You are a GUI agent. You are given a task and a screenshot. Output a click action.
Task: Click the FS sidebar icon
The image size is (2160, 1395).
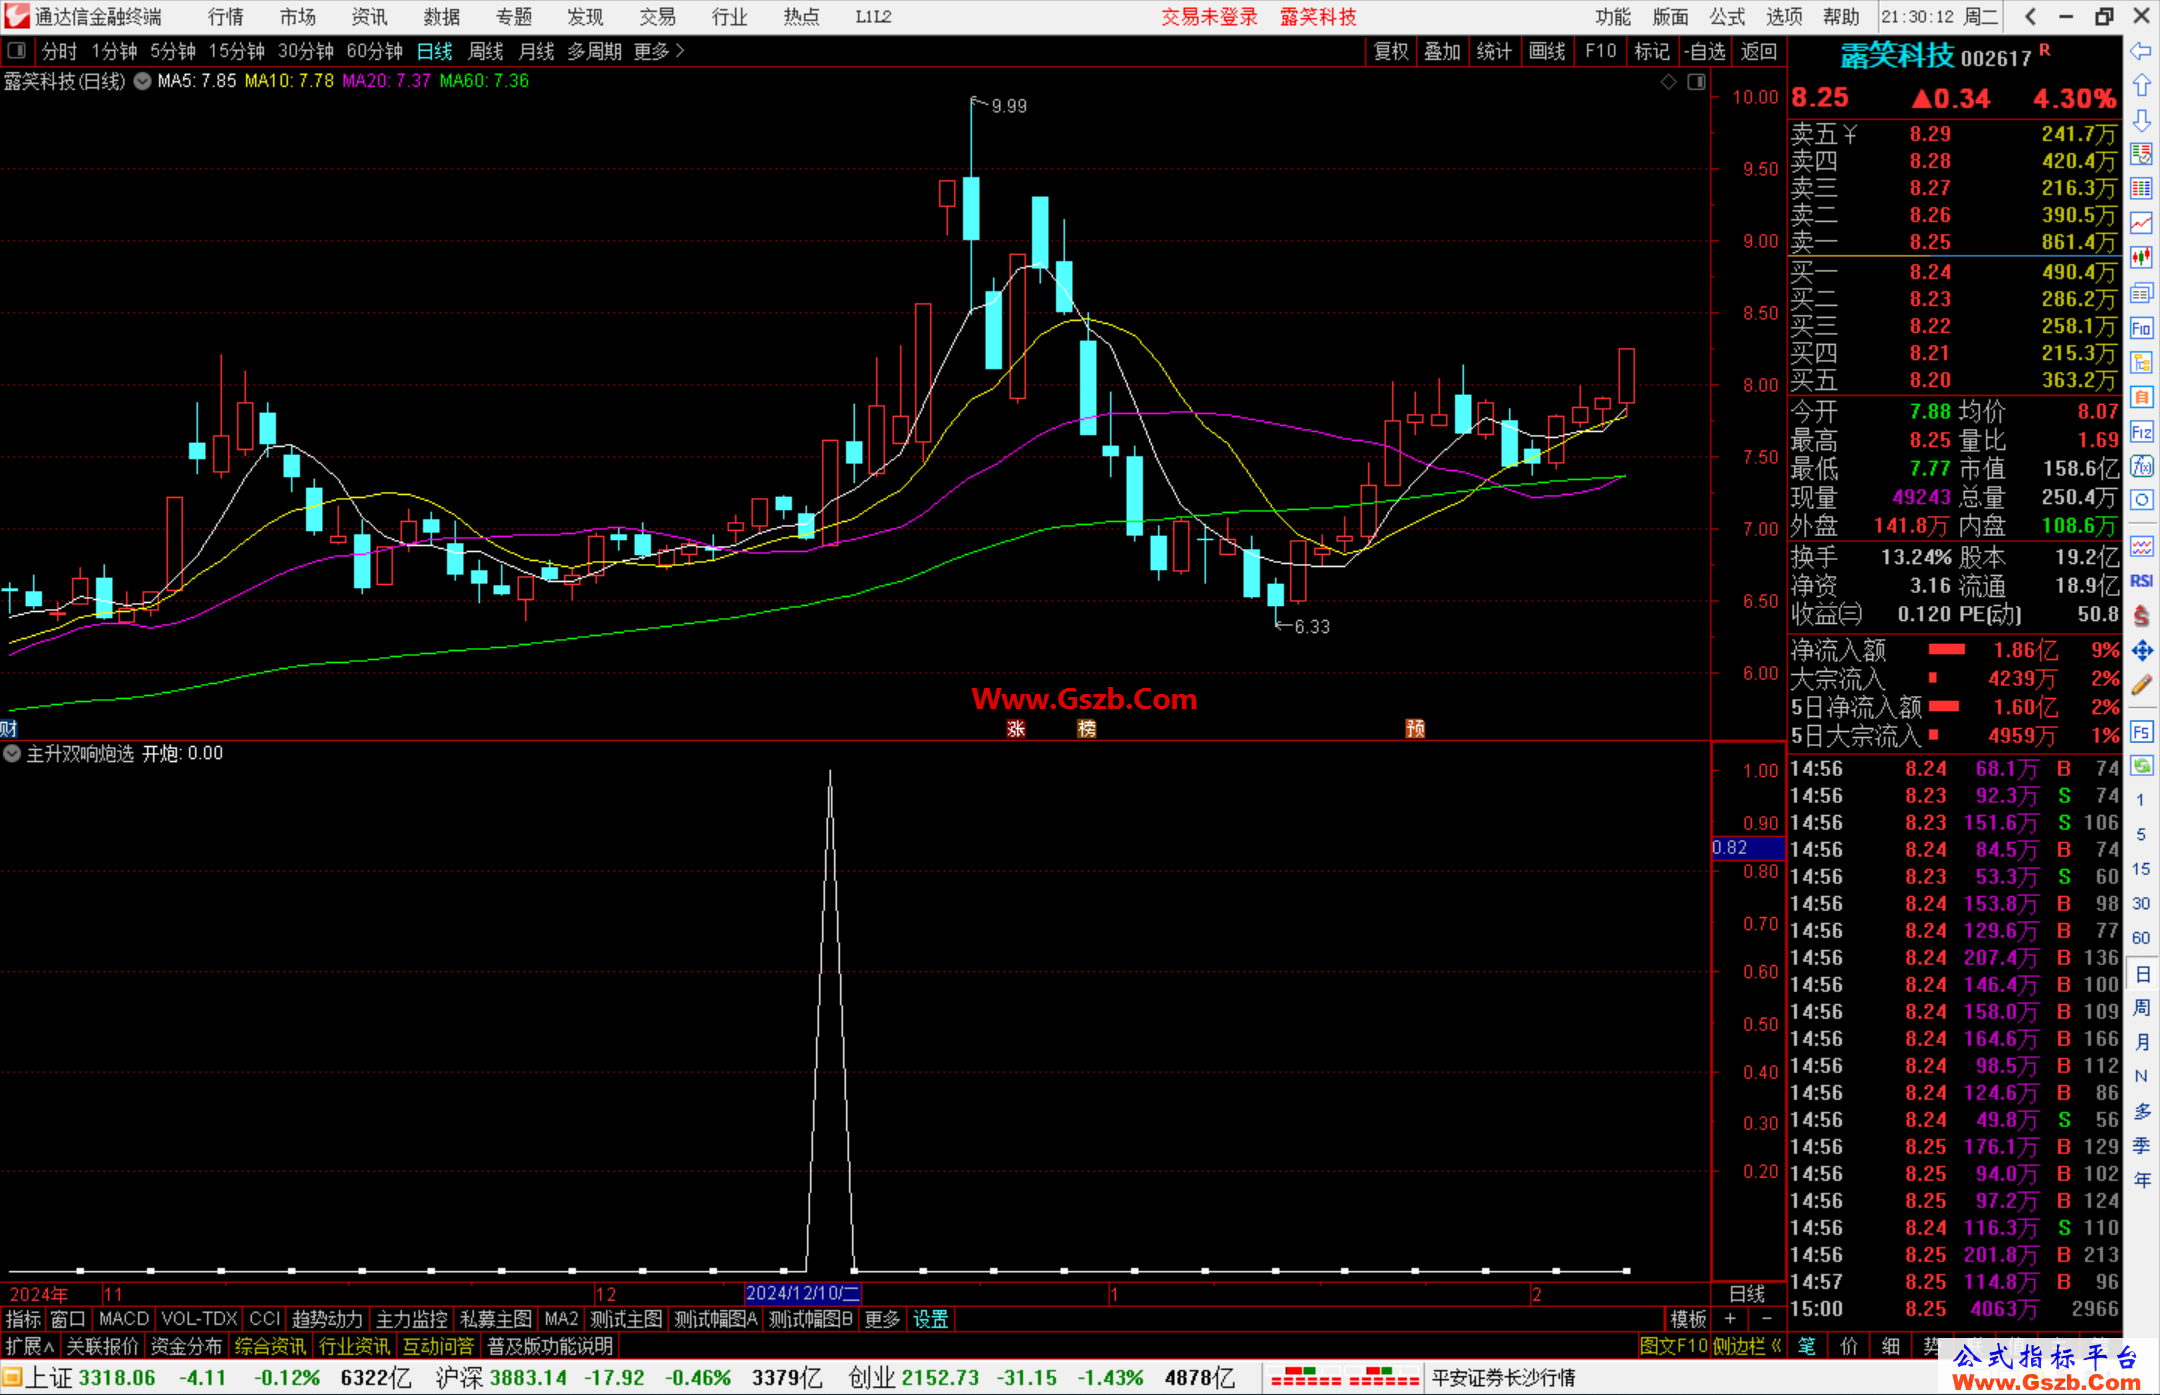(x=2141, y=731)
